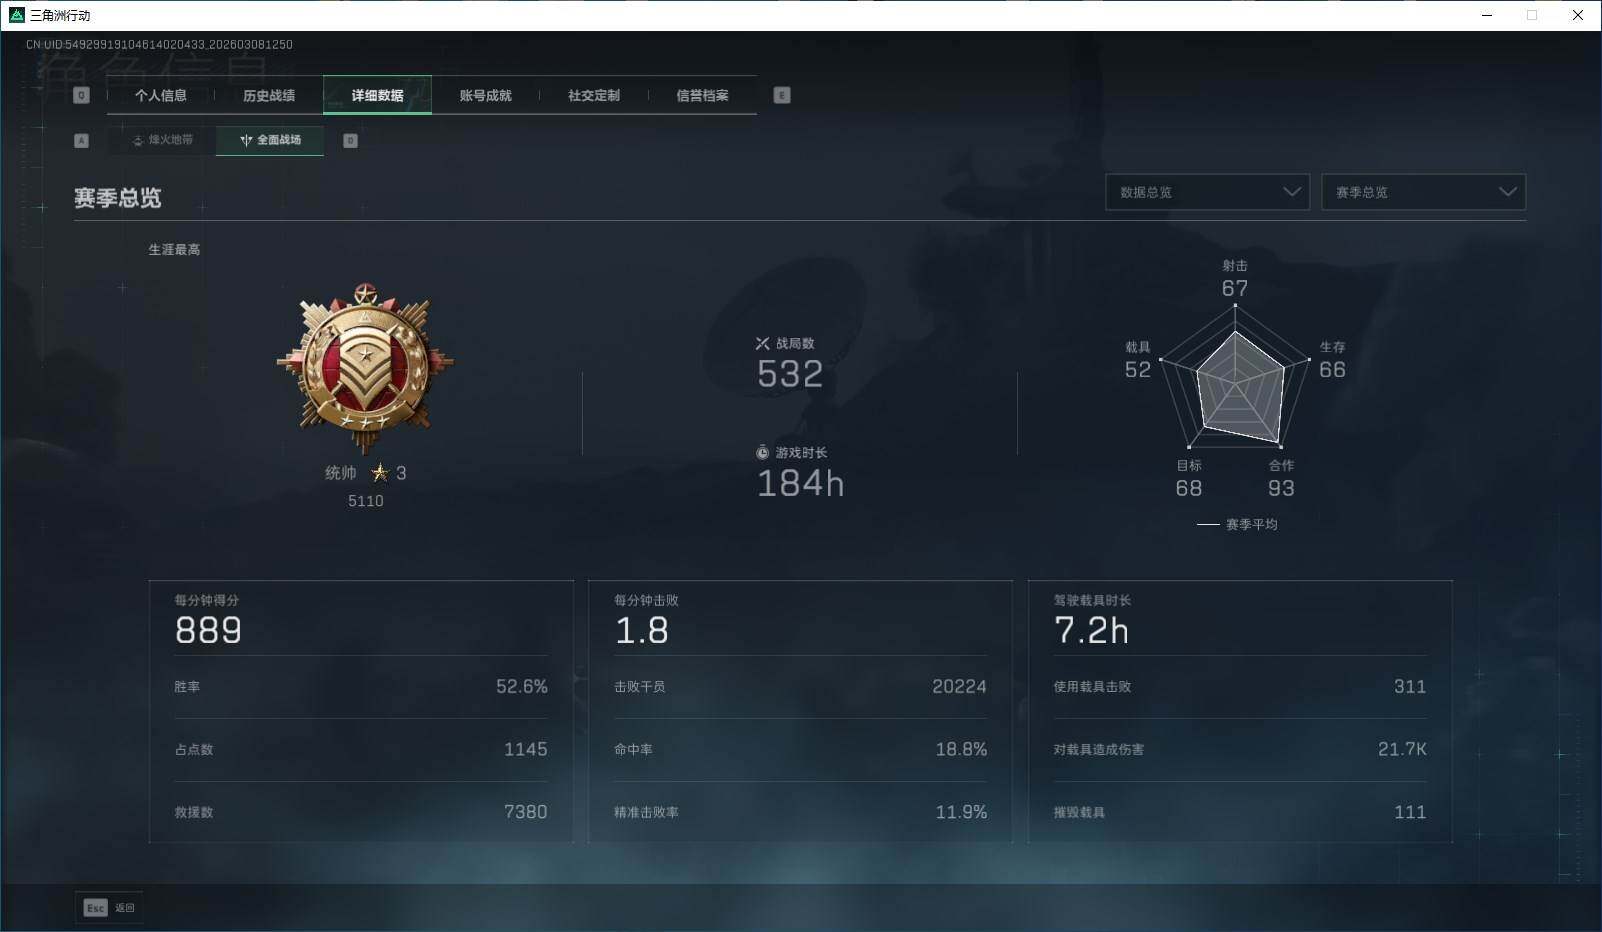Click the 赛季总览 section heading
This screenshot has height=932, width=1602.
click(118, 198)
